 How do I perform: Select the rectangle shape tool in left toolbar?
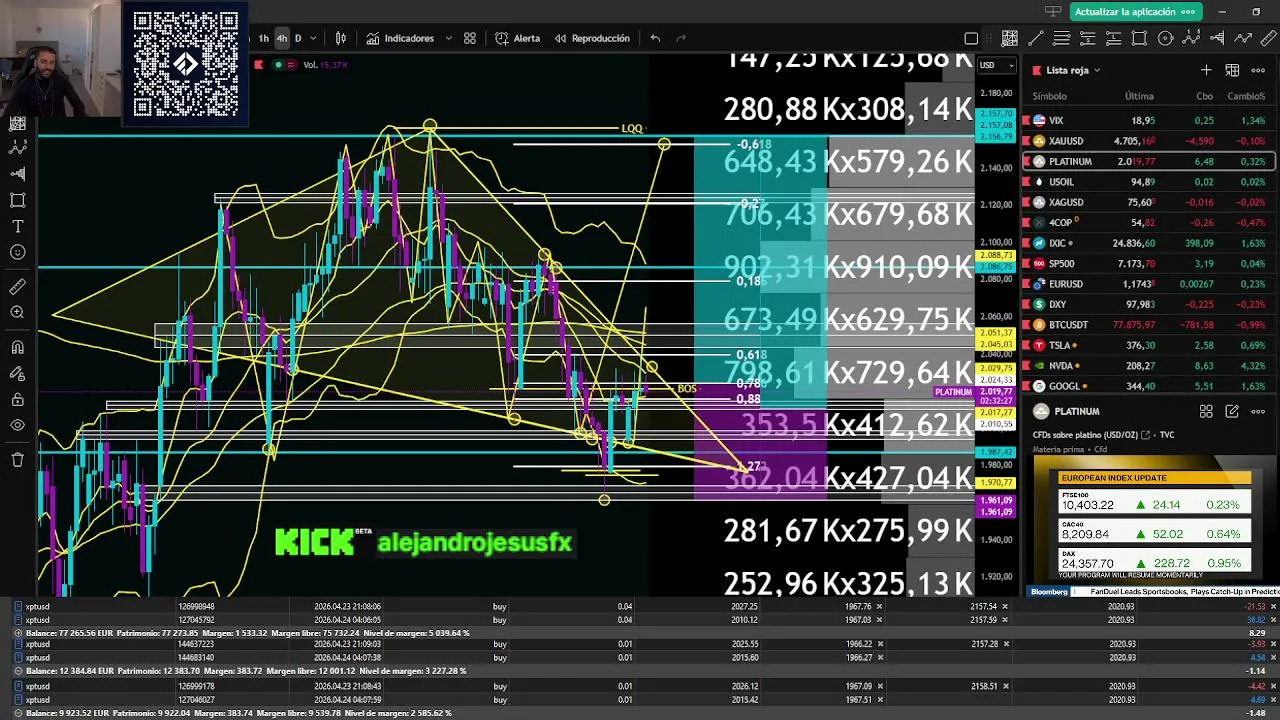[17, 200]
